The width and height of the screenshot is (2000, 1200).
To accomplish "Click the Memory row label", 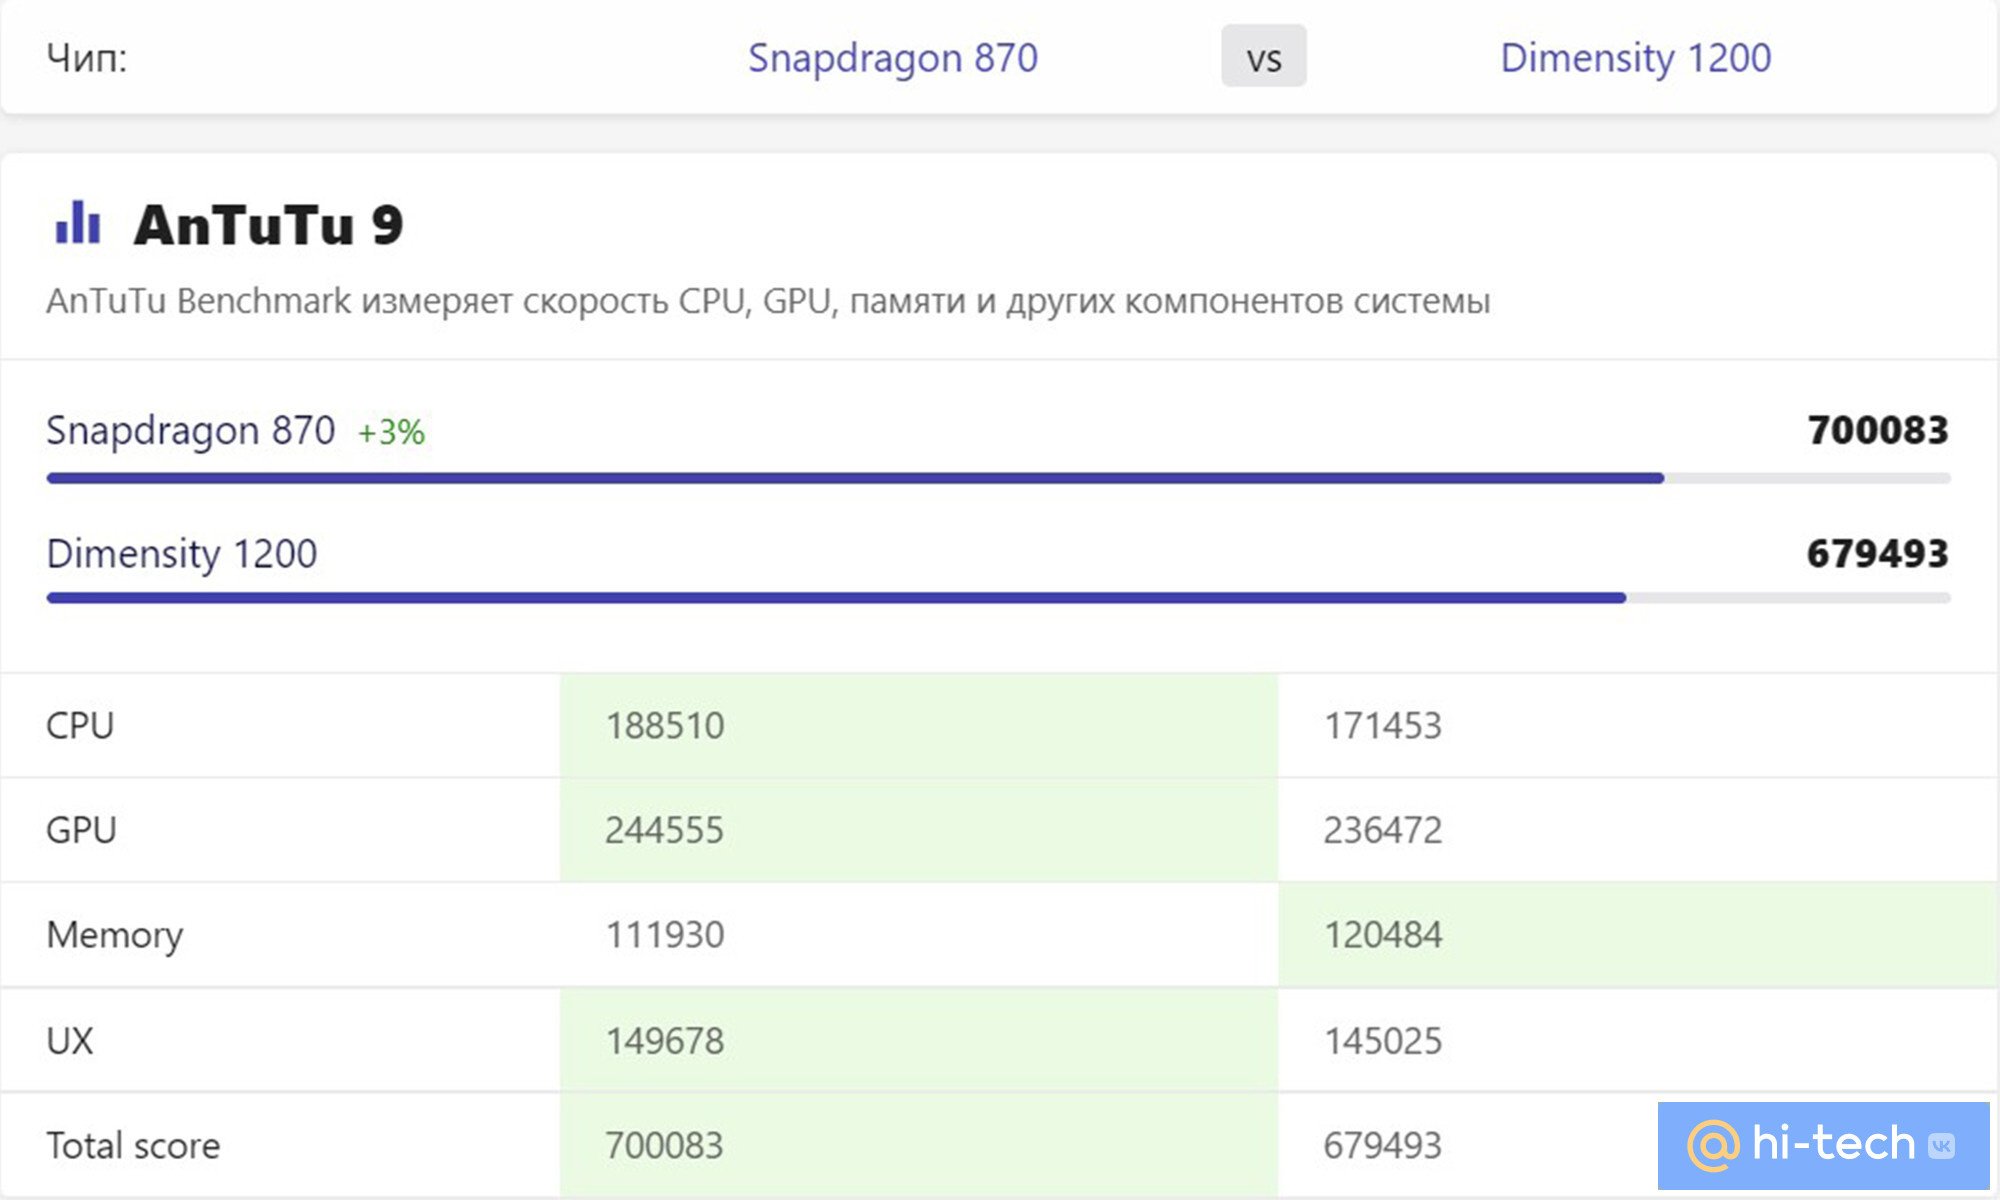I will 115,935.
